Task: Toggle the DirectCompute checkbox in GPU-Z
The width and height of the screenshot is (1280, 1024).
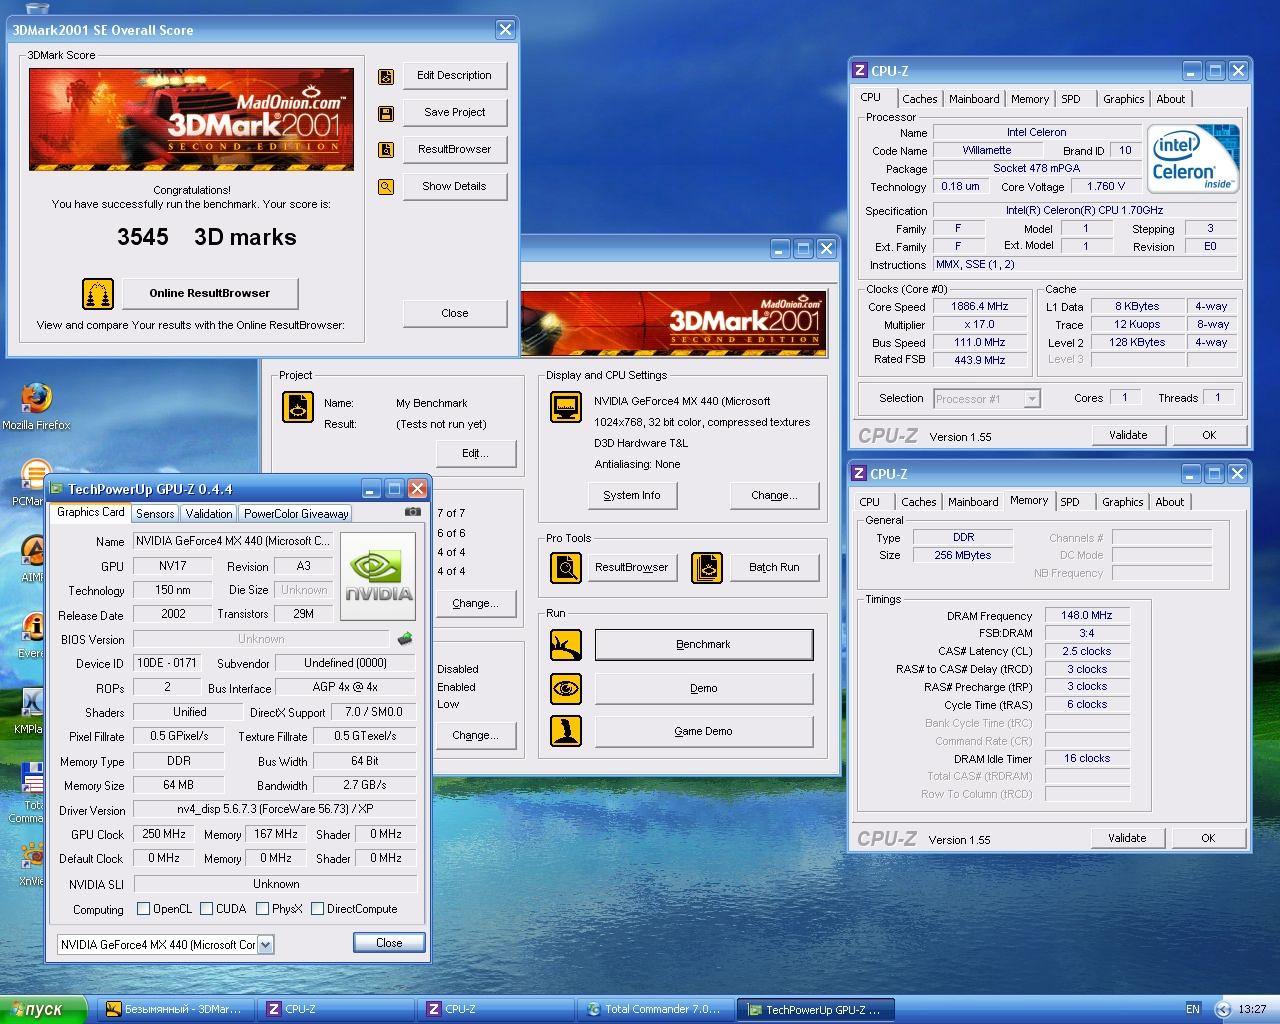Action: pos(317,909)
